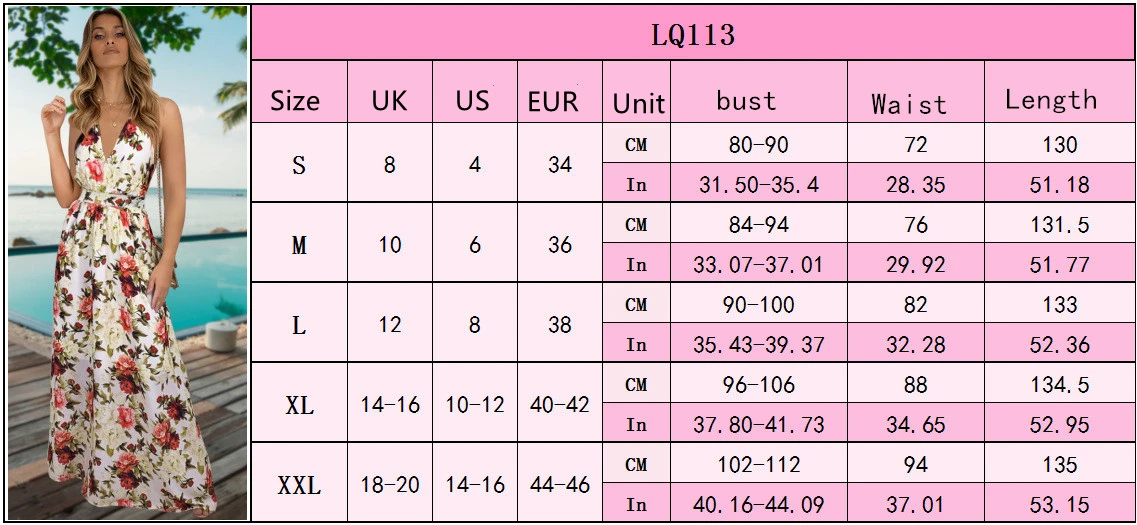Click the LQ113 title header
1137x525 pixels.
[x=692, y=35]
